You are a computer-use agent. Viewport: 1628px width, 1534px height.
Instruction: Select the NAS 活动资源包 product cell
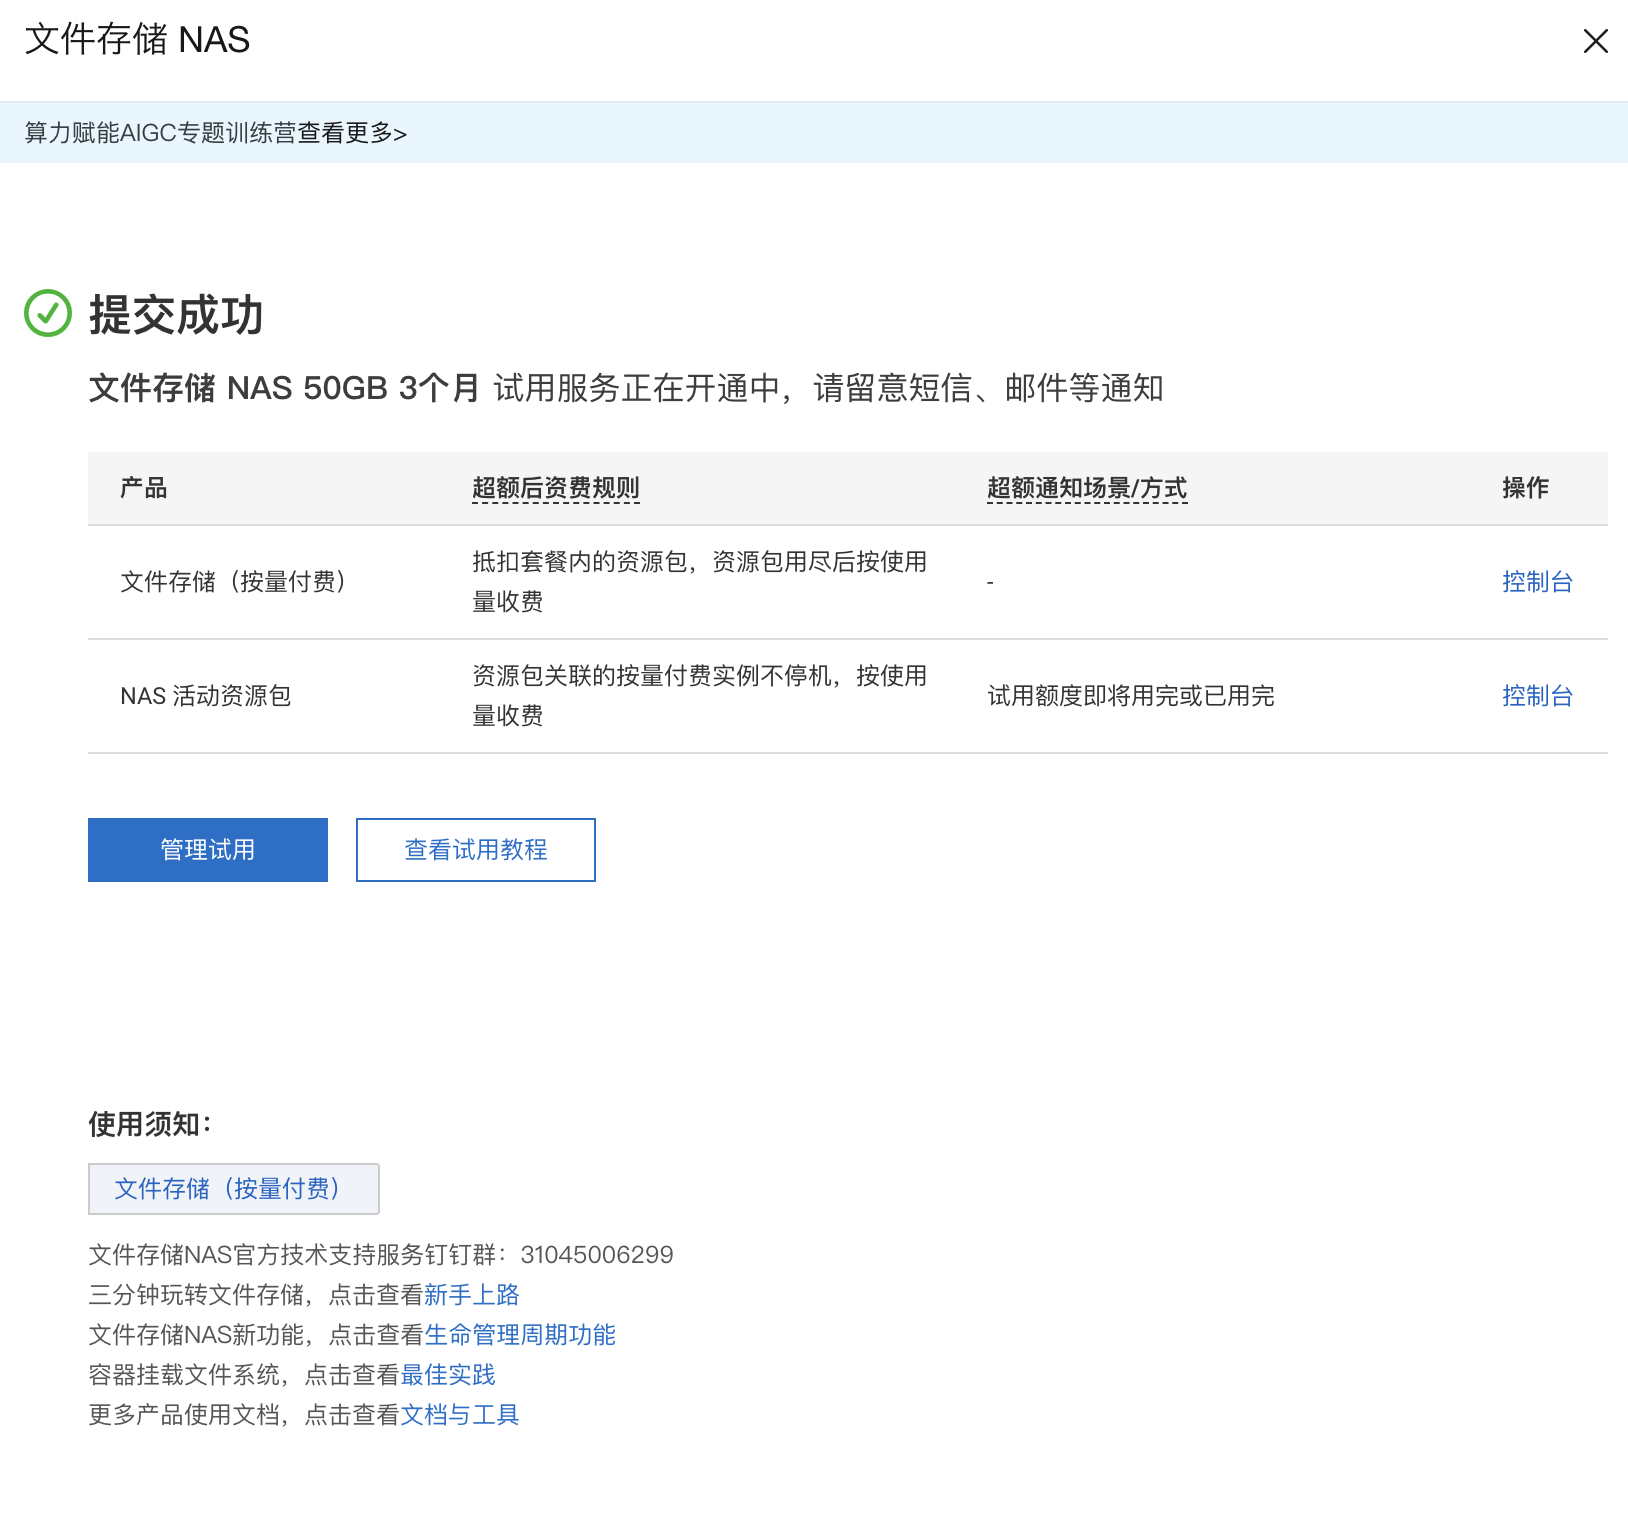pos(206,696)
